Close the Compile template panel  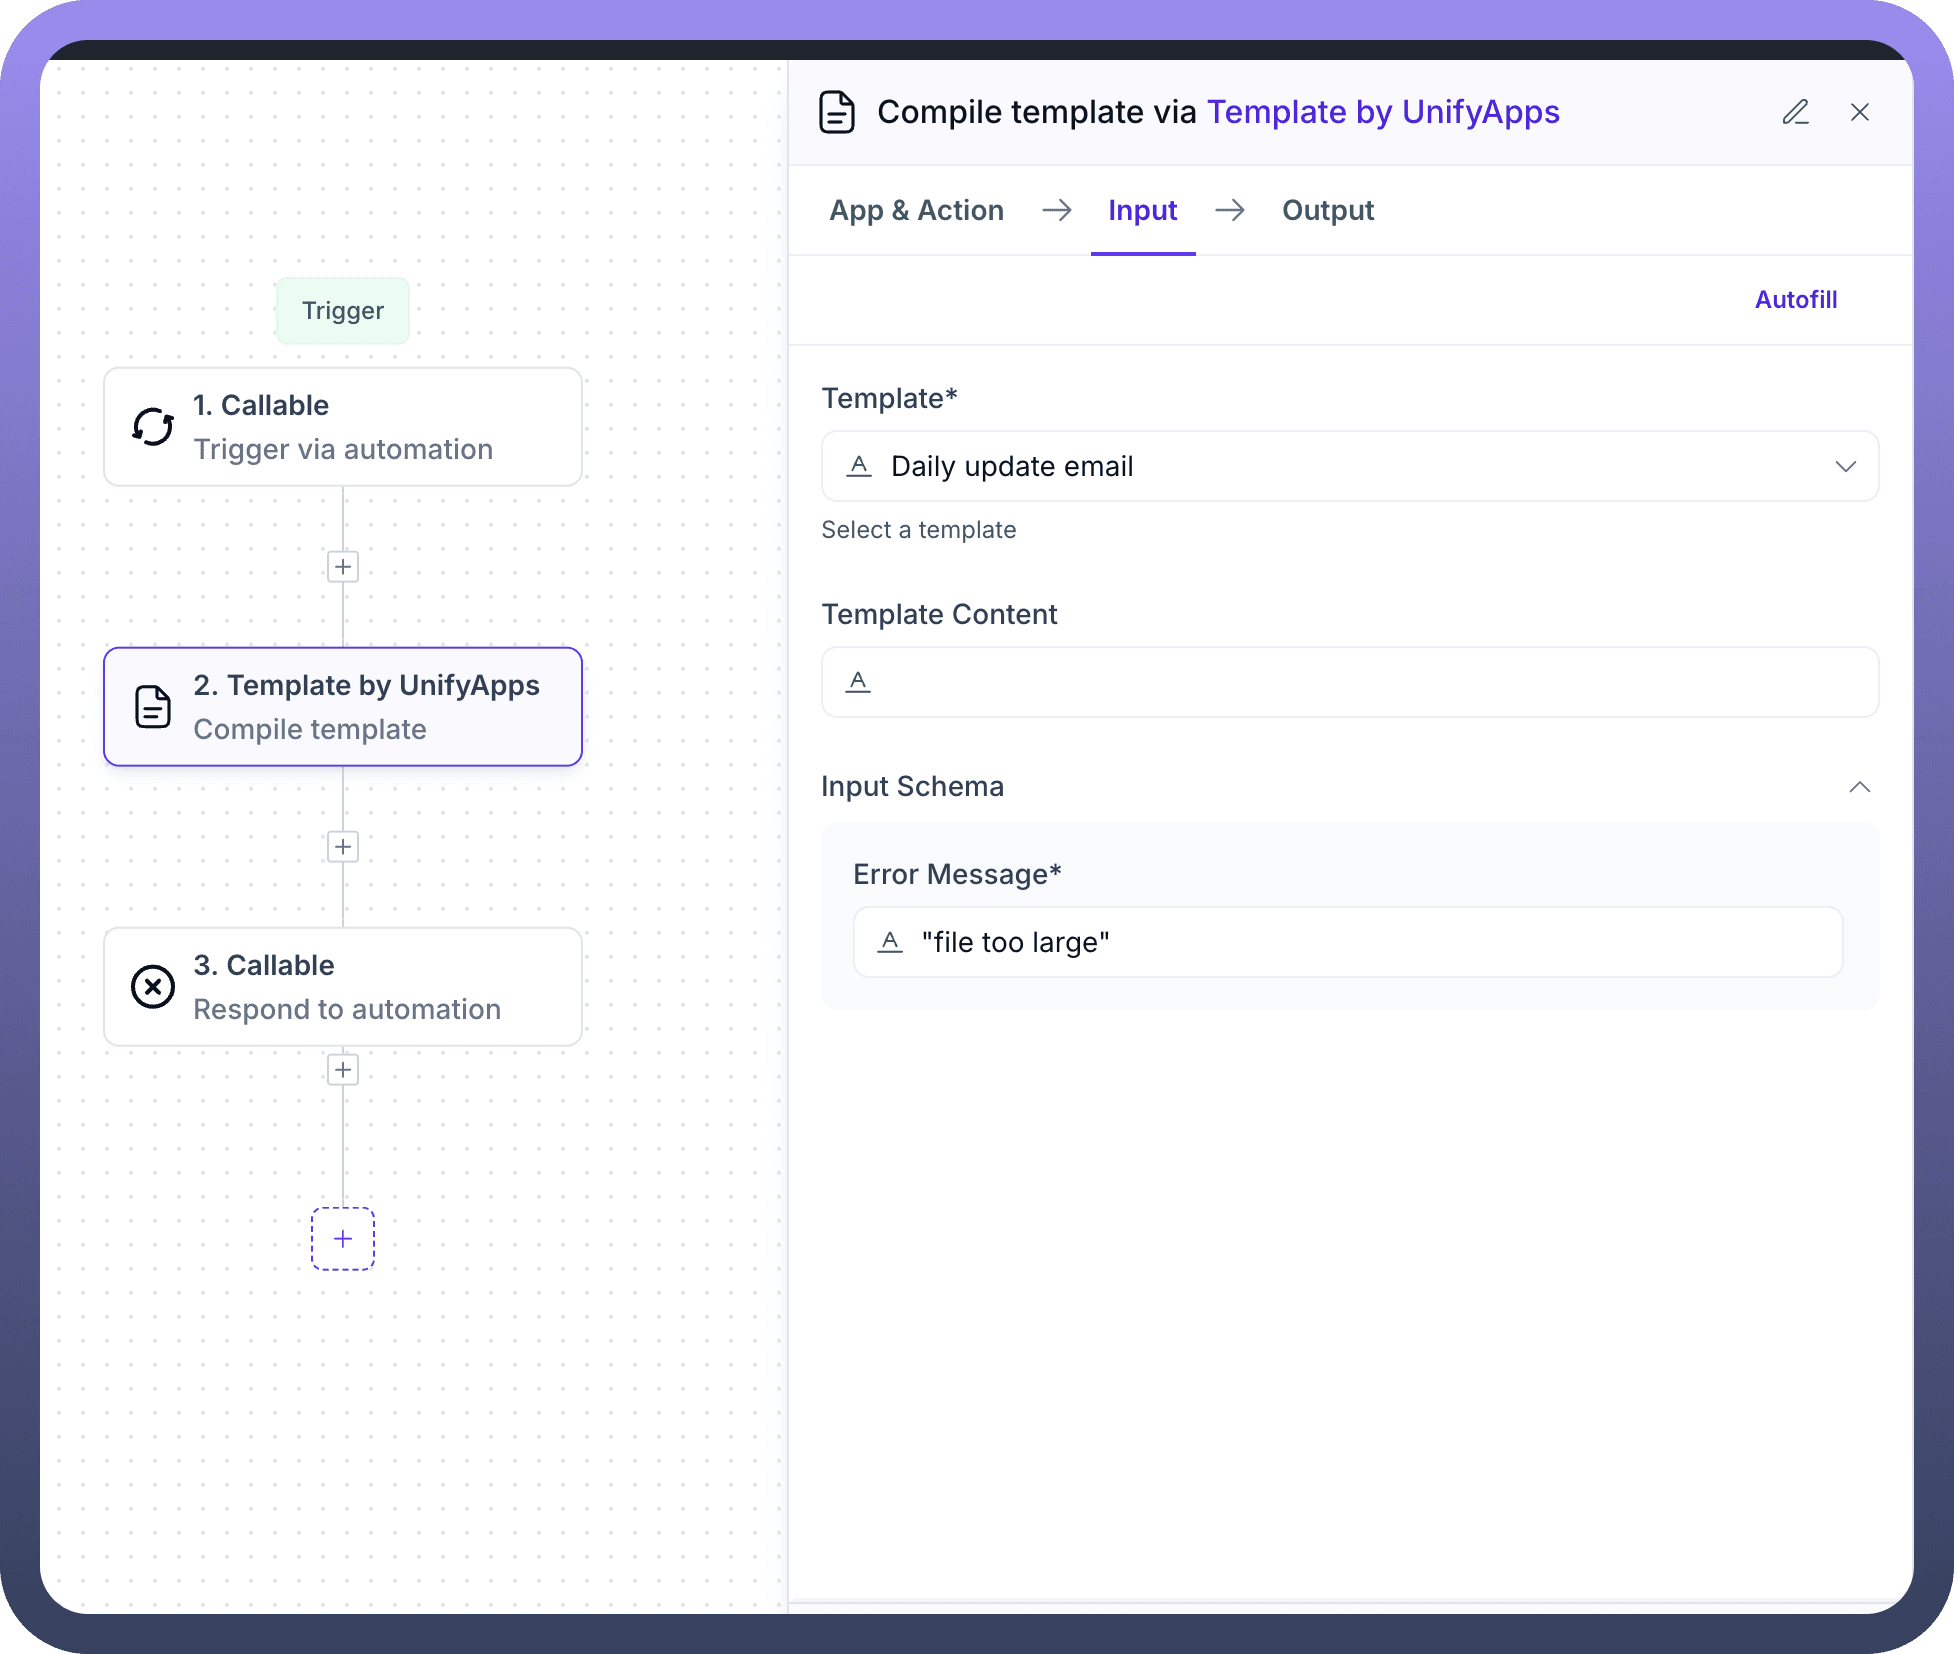(1859, 112)
